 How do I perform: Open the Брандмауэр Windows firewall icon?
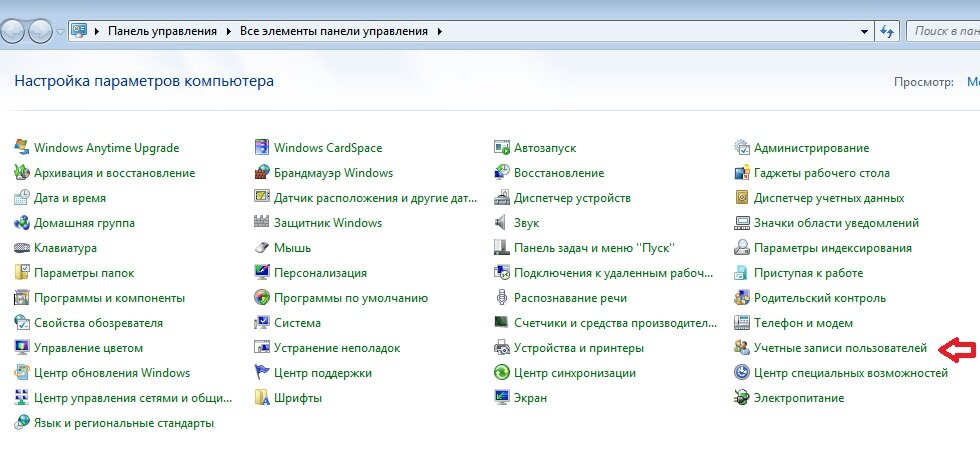[262, 172]
